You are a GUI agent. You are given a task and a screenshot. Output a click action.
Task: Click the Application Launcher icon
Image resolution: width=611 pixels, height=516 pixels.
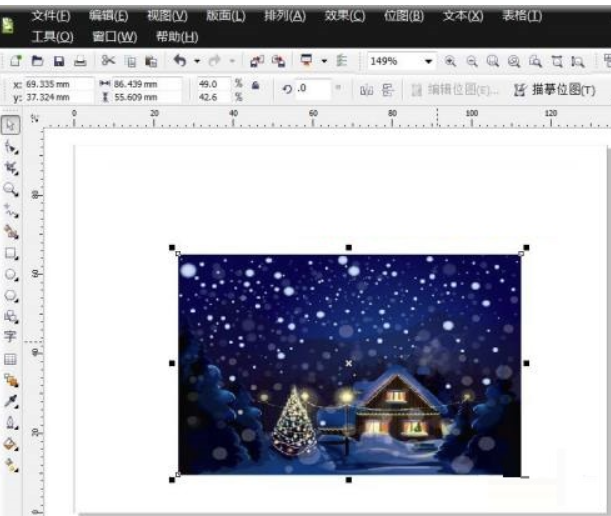point(306,61)
